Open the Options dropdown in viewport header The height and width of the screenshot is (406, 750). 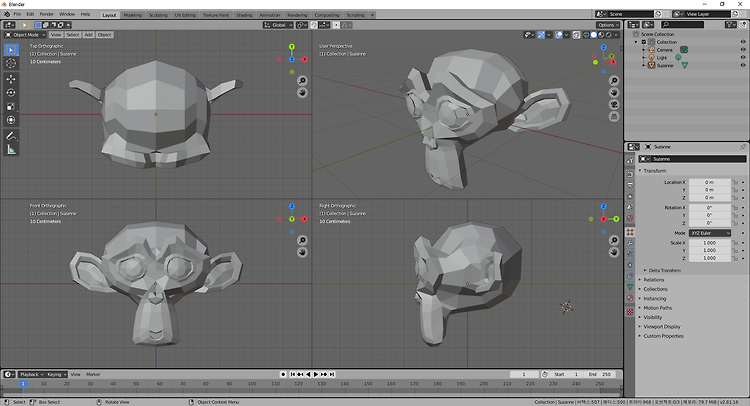(608, 25)
